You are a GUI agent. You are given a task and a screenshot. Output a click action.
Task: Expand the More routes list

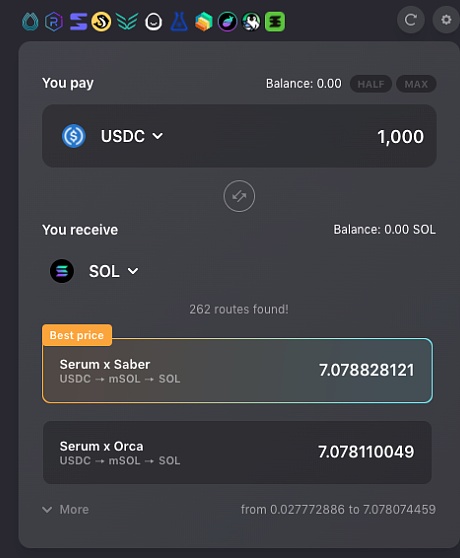(65, 509)
